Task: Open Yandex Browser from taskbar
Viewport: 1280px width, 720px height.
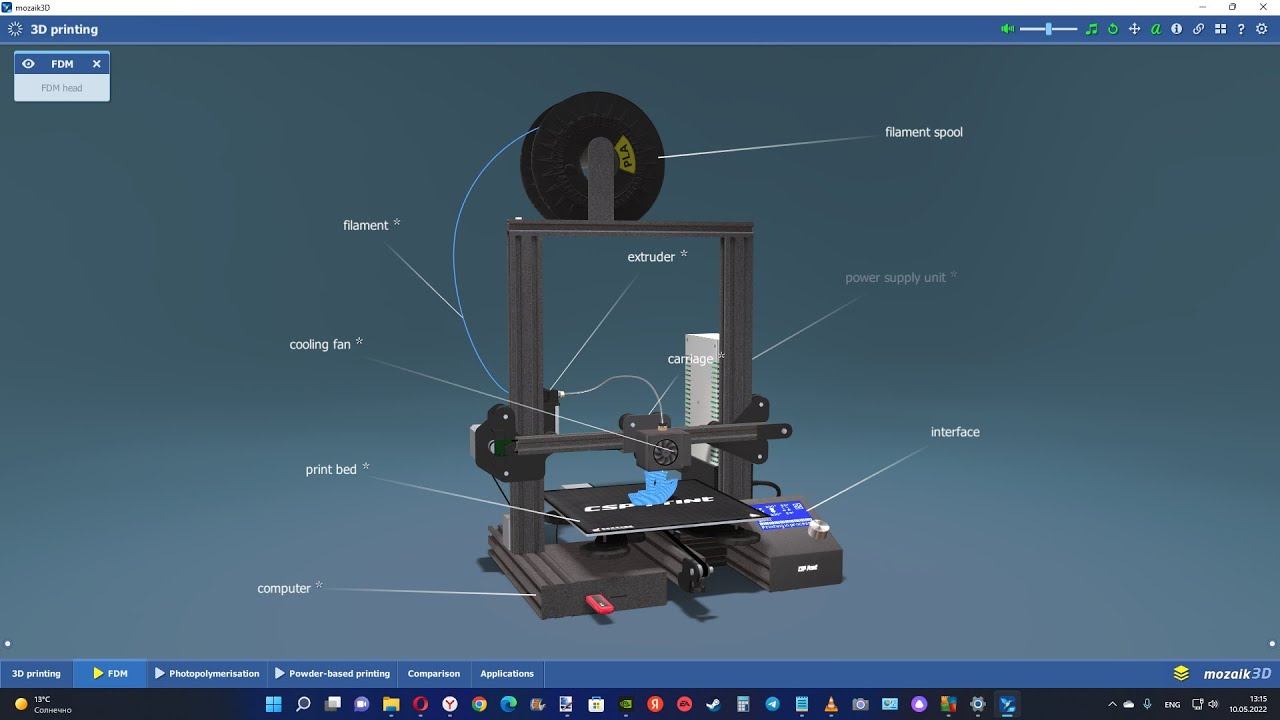Action: point(450,704)
